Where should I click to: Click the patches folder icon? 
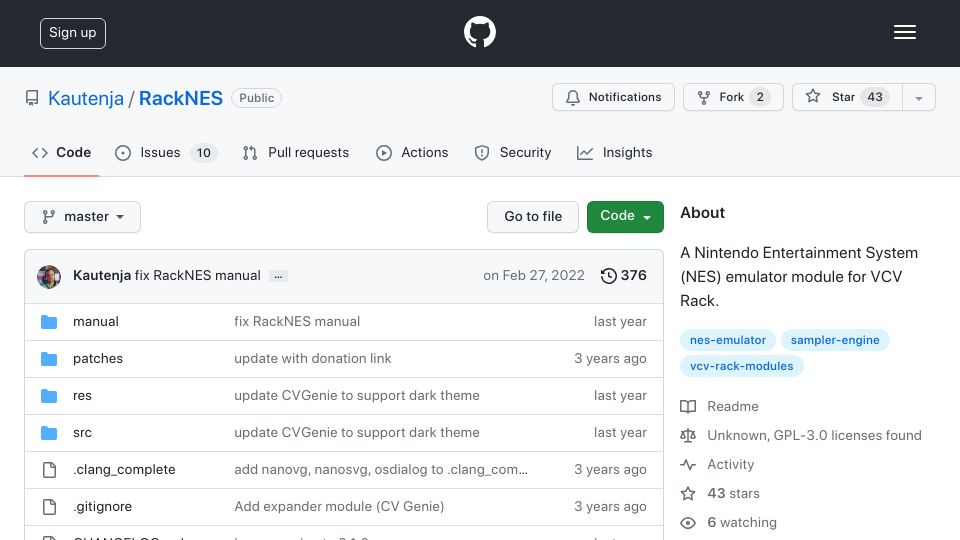click(49, 359)
